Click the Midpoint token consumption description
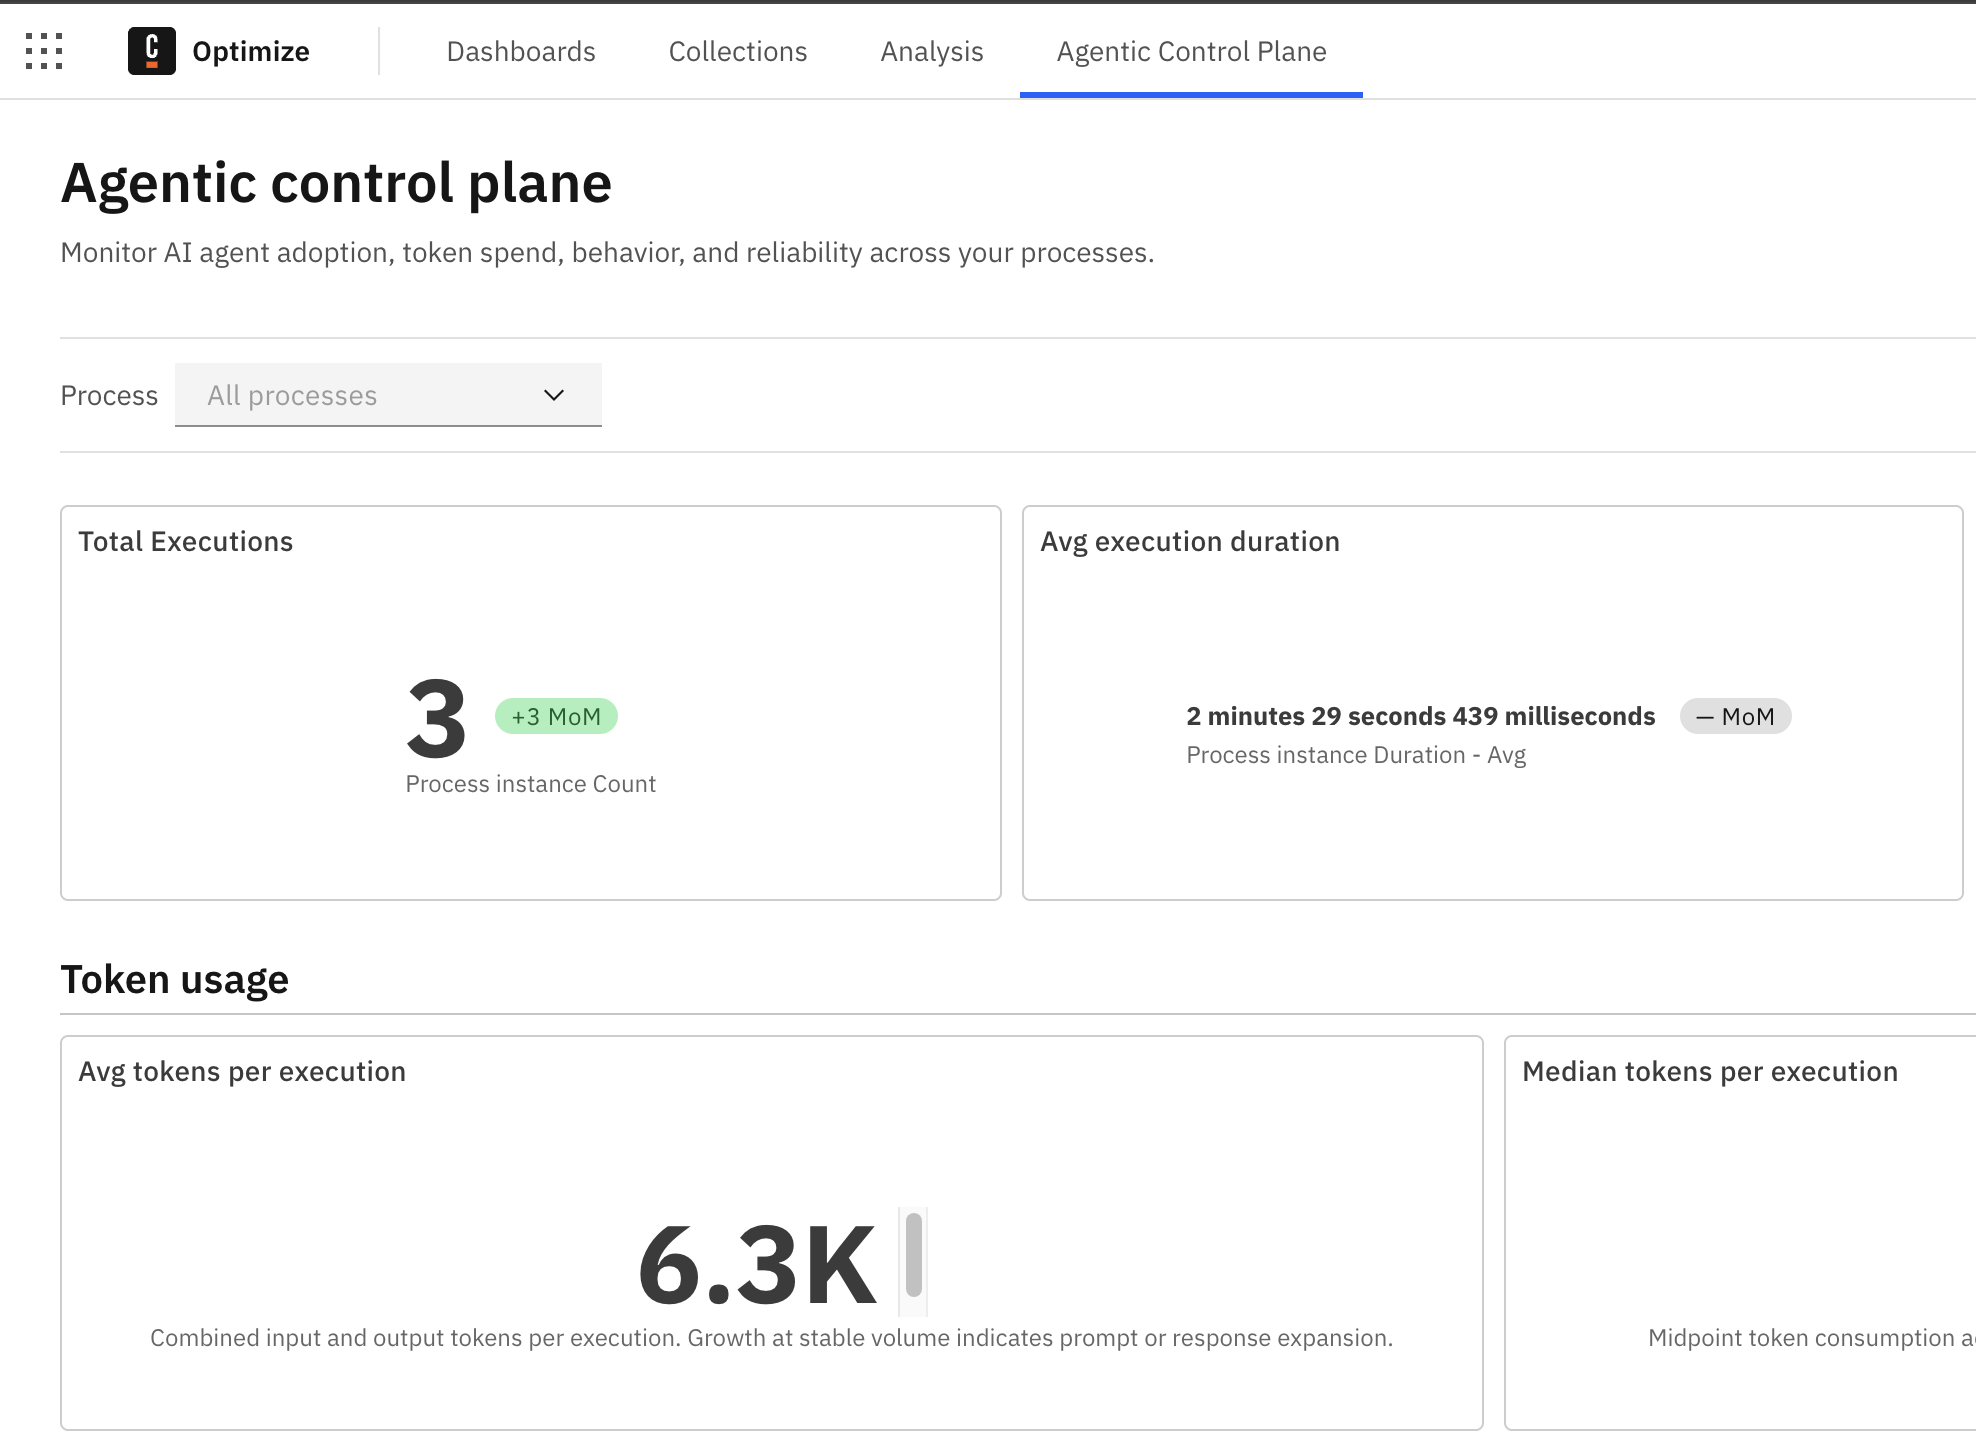 1811,1338
